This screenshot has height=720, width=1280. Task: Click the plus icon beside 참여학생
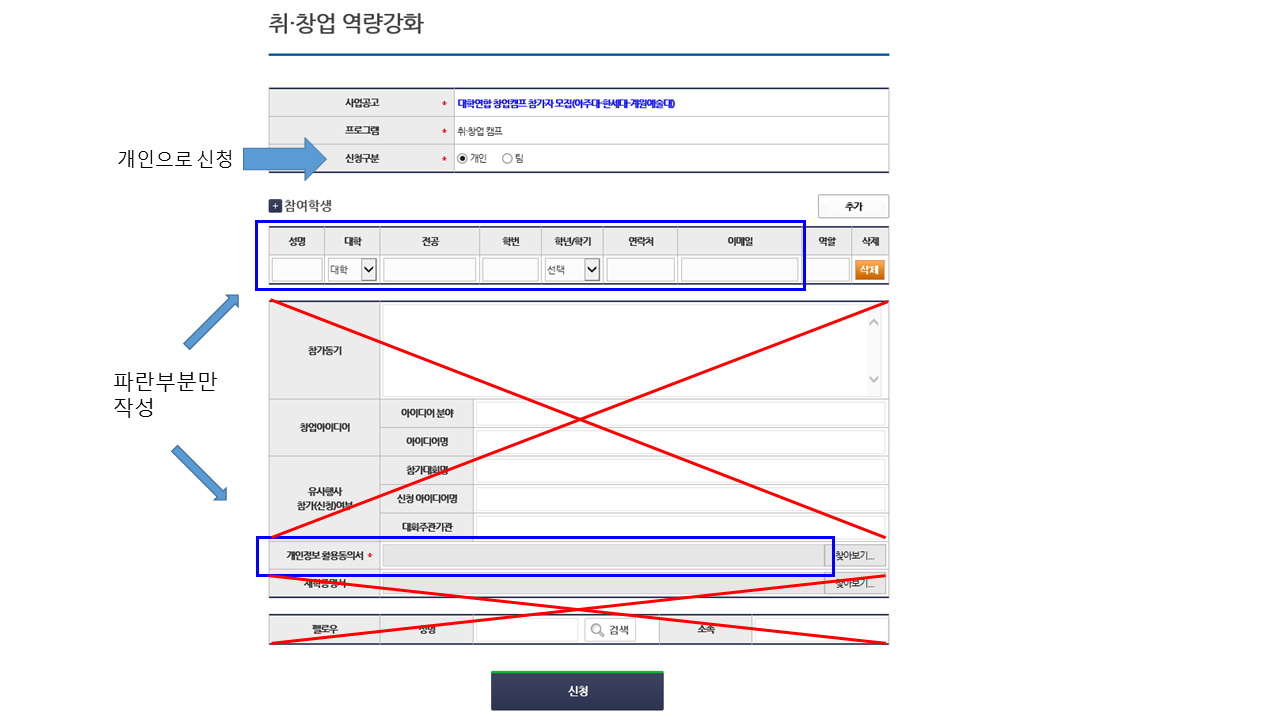click(275, 206)
